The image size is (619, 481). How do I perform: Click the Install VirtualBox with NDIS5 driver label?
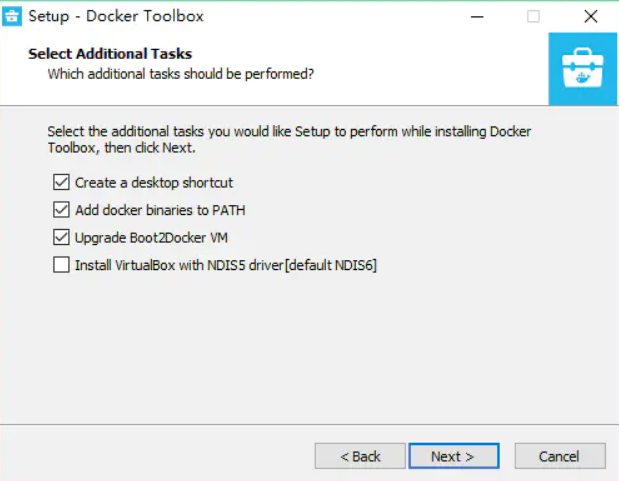coord(225,265)
